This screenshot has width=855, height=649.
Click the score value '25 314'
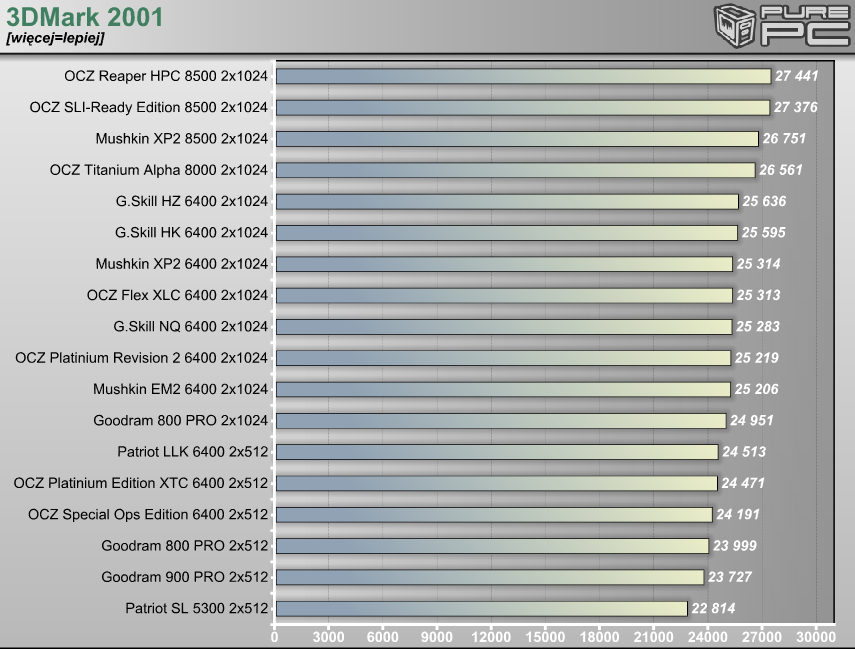758,264
